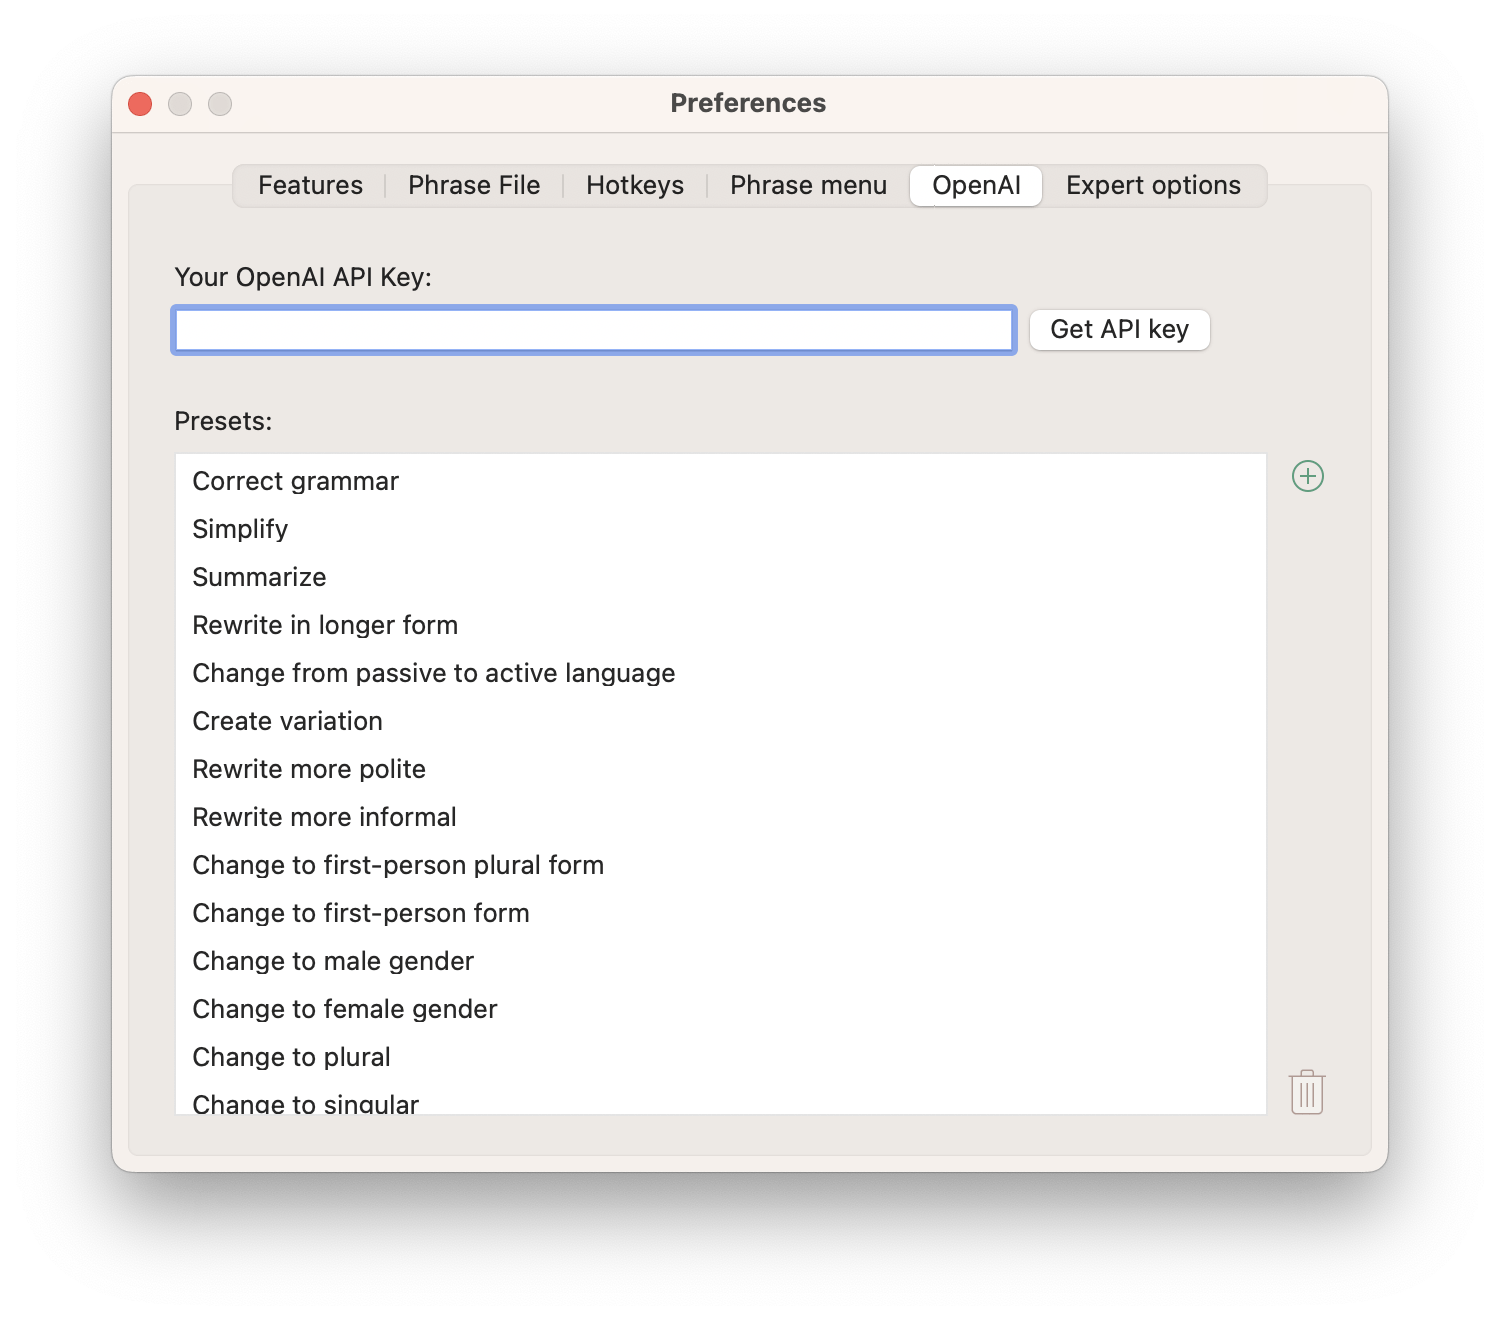
Task: Choose the Change to female gender preset
Action: [x=720, y=1009]
